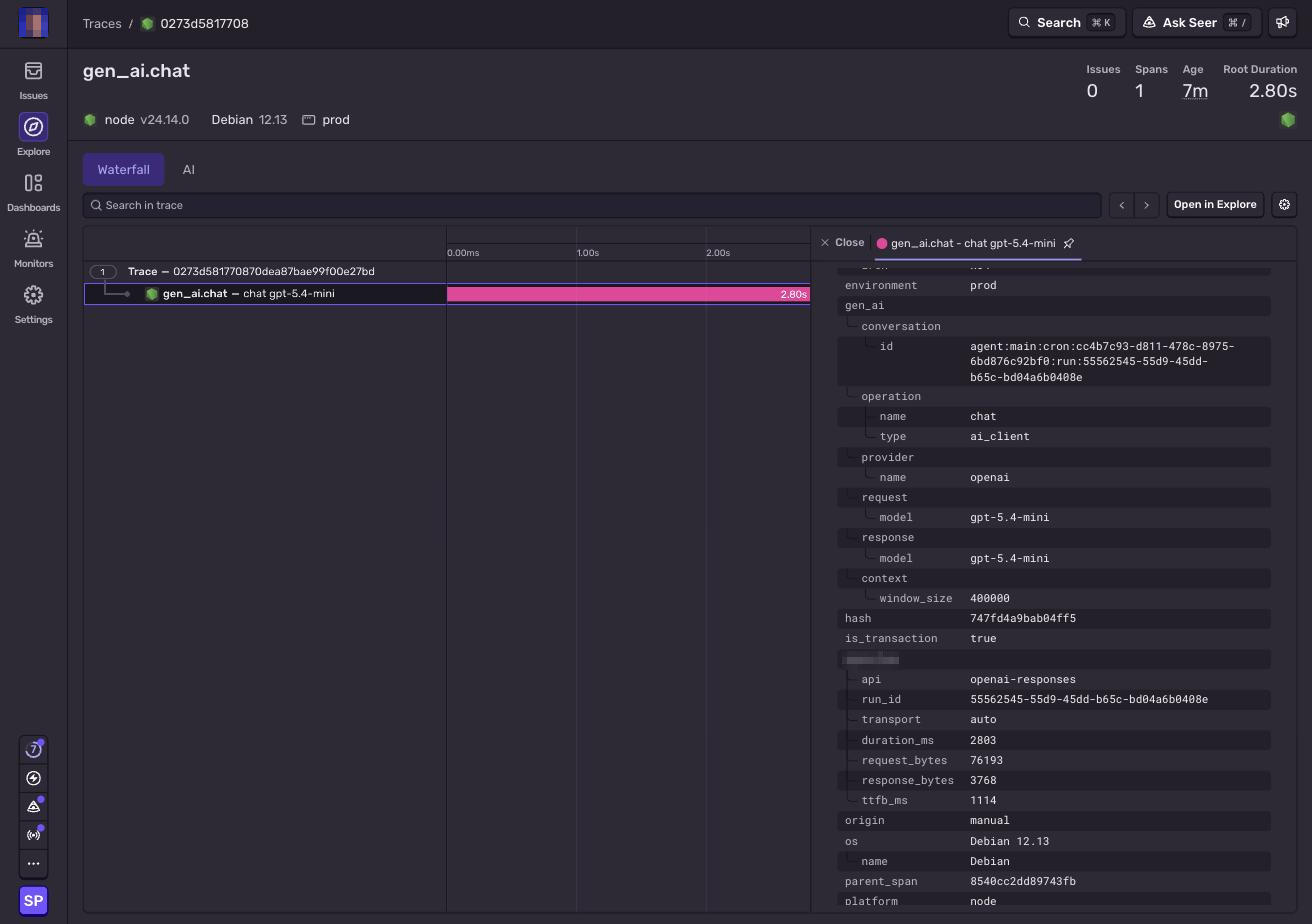1312x924 pixels.
Task: Click the environment prod attribute value
Action: tap(983, 285)
